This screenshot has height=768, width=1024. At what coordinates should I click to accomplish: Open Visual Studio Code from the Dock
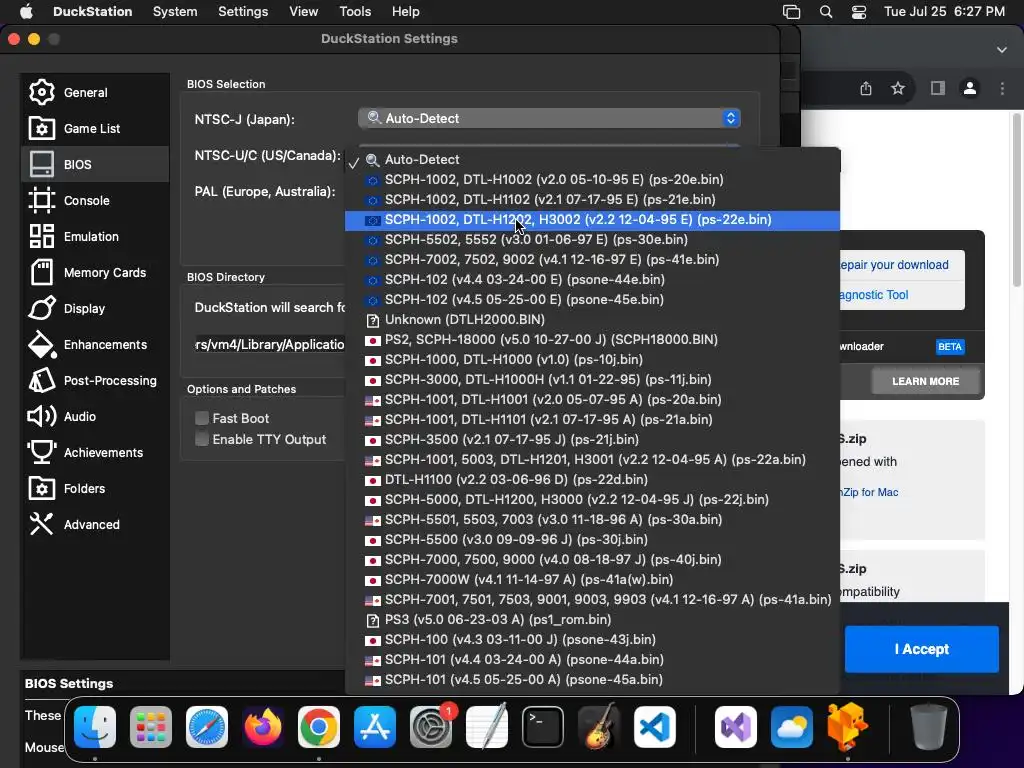654,727
